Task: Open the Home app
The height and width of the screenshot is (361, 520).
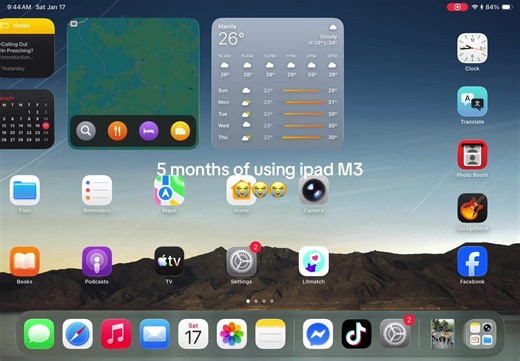Action: [241, 190]
